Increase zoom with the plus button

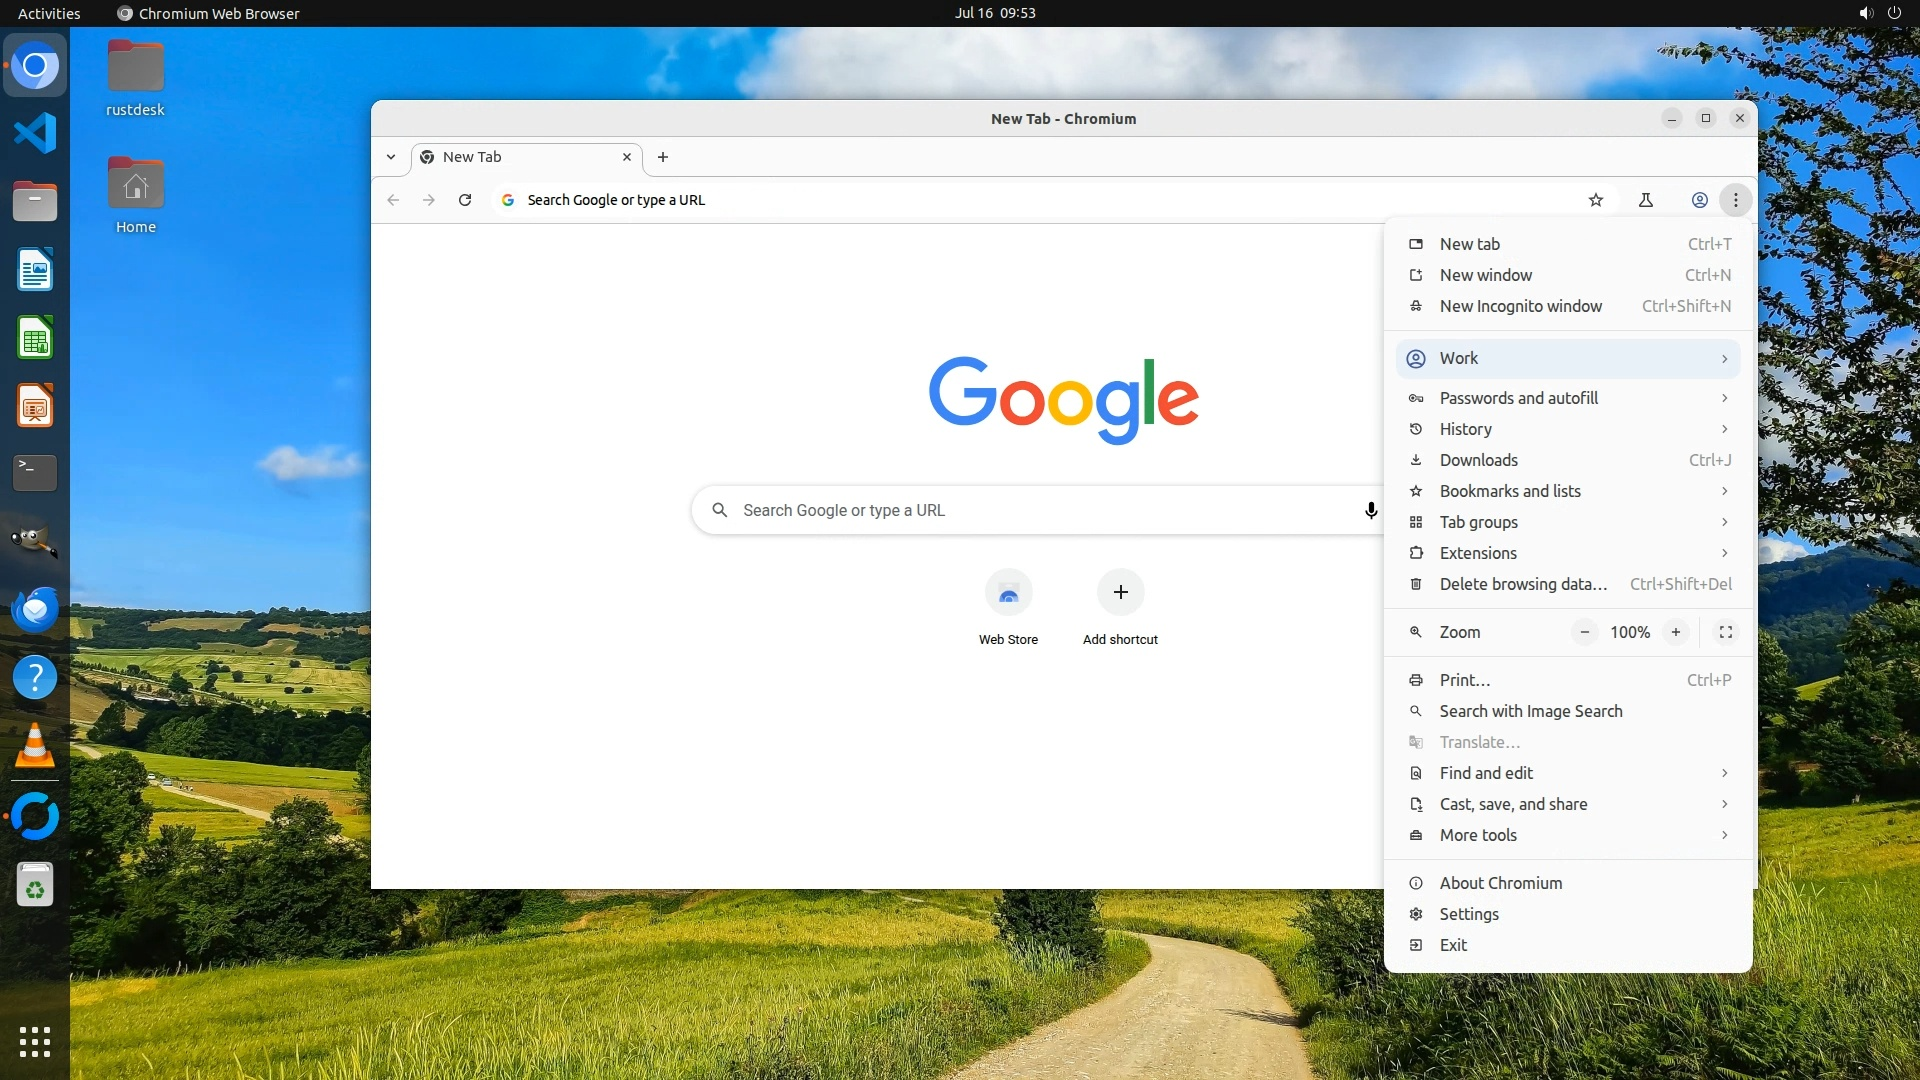point(1676,632)
